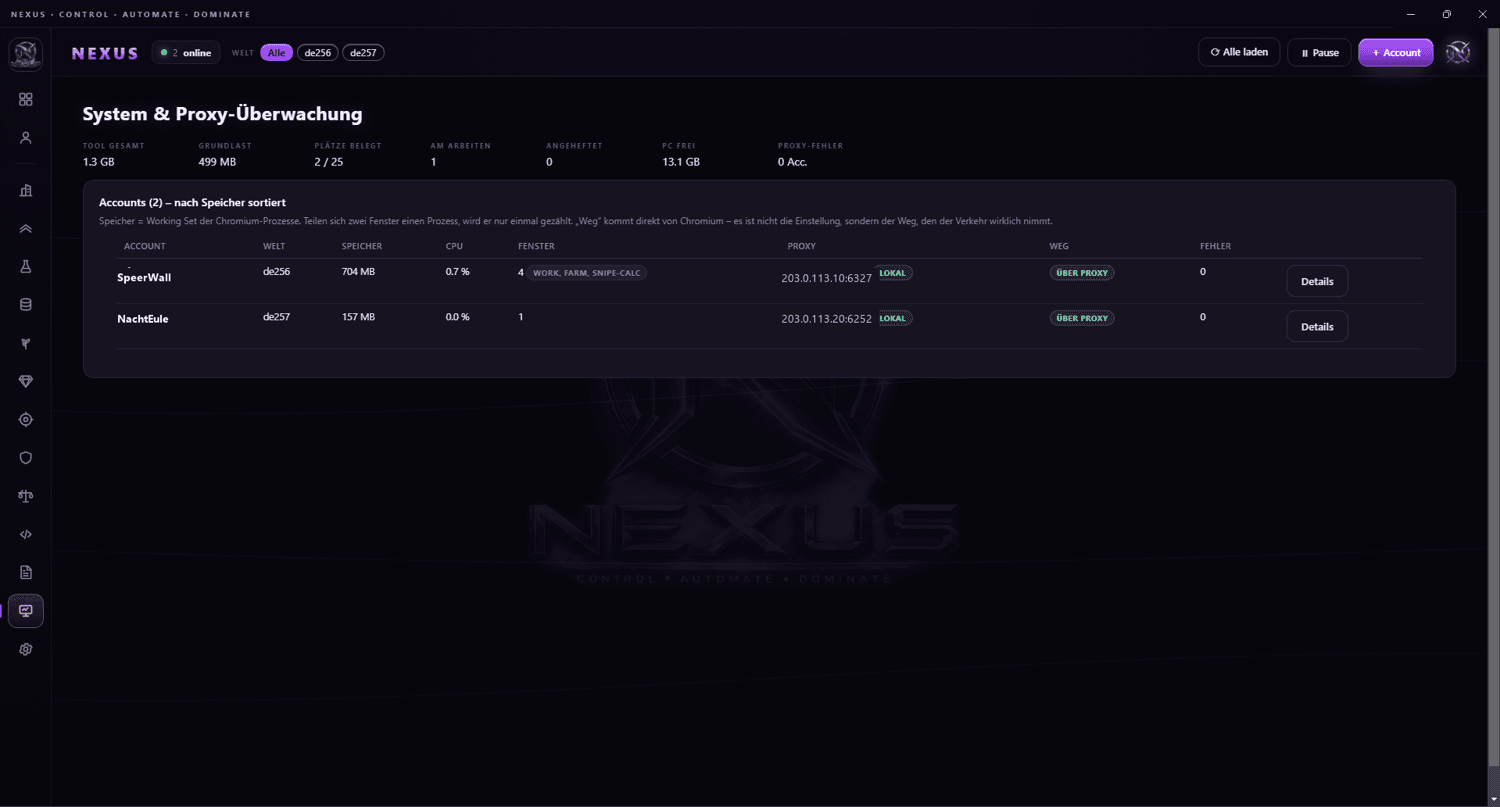Select the NachtEule account name
Screen dimensions: 1500x807
tap(143, 319)
